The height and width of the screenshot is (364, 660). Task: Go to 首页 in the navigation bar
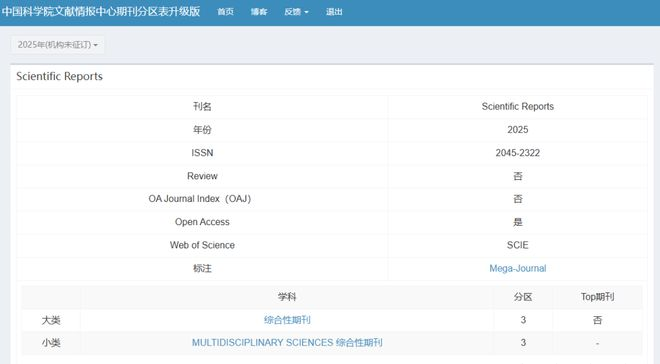(225, 12)
